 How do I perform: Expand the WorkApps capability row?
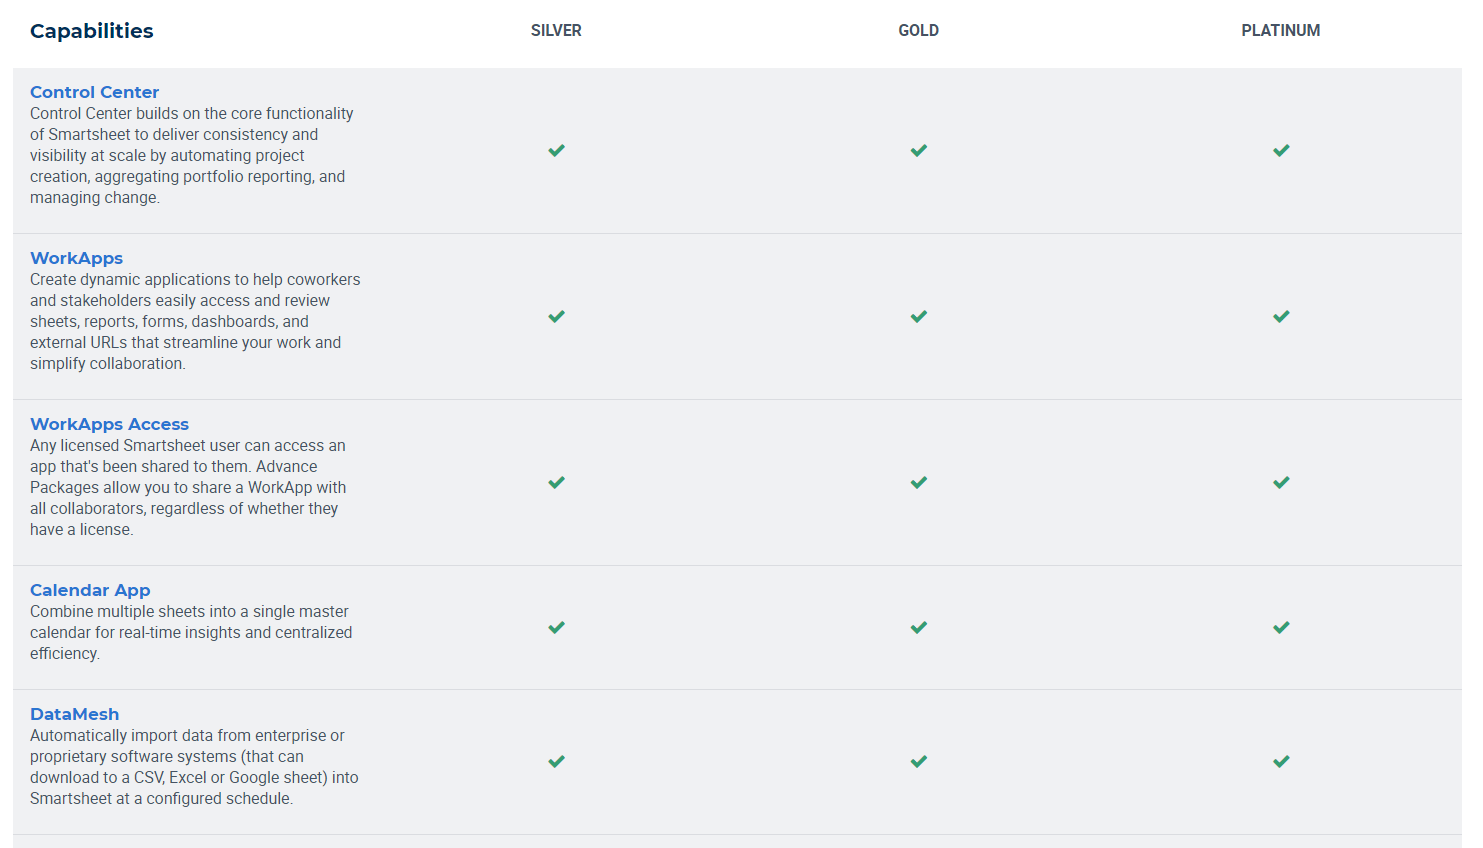76,257
